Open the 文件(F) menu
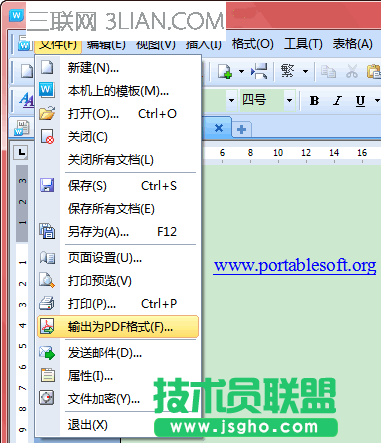 58,44
